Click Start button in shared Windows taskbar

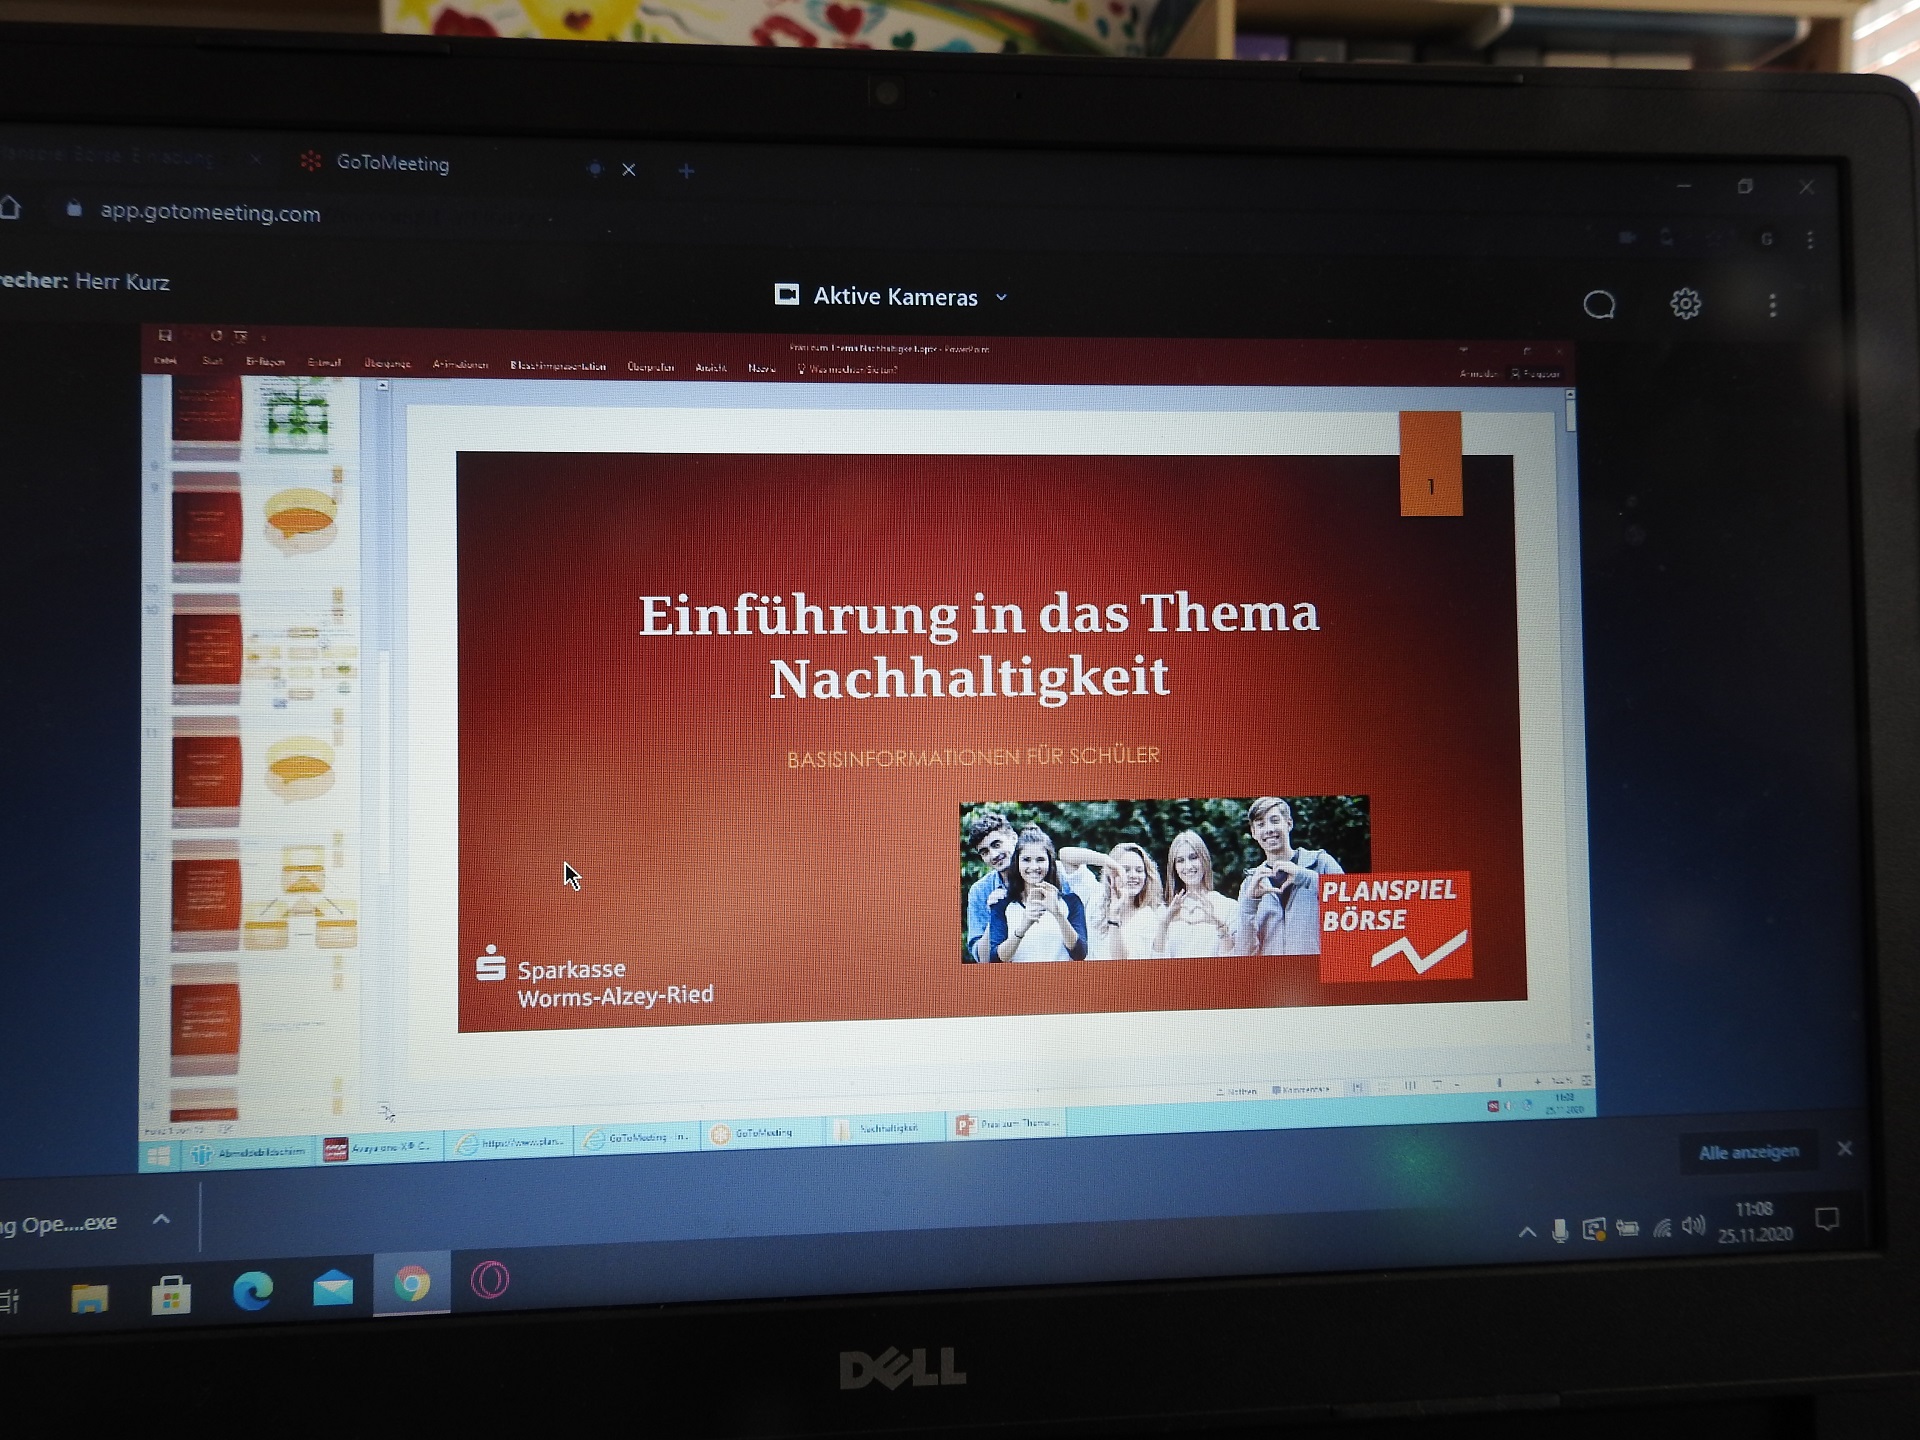(159, 1156)
